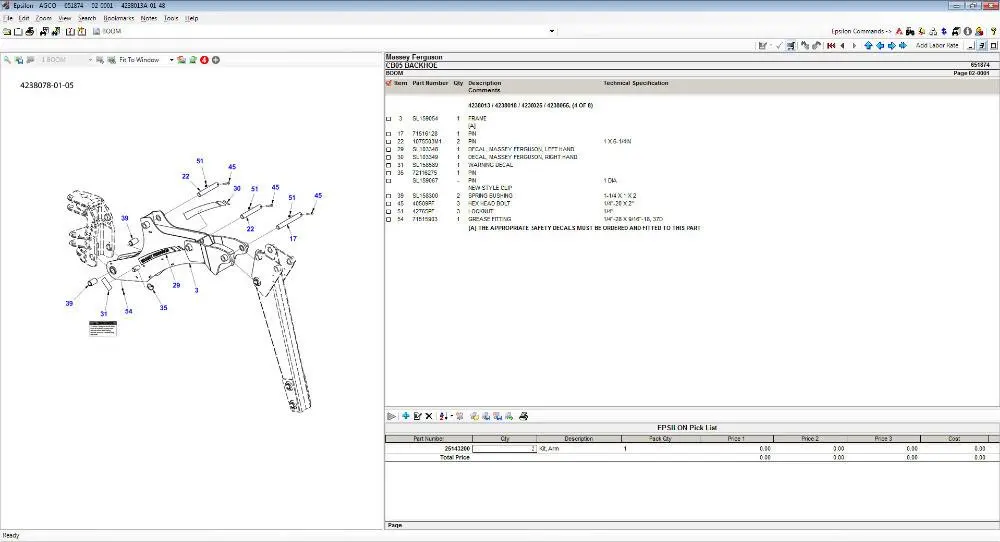
Task: Click the gray plus circle in diagram toolbar
Action: pos(216,60)
